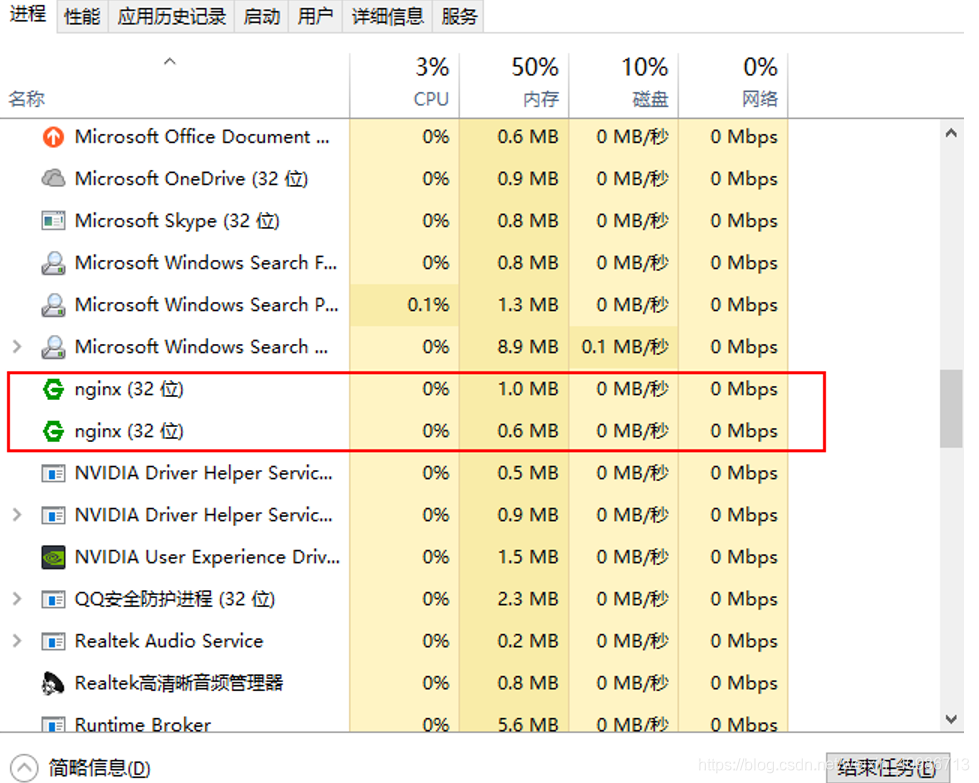Screen dimensions: 979x783
Task: Sort by the 内存 column header
Action: (x=514, y=85)
